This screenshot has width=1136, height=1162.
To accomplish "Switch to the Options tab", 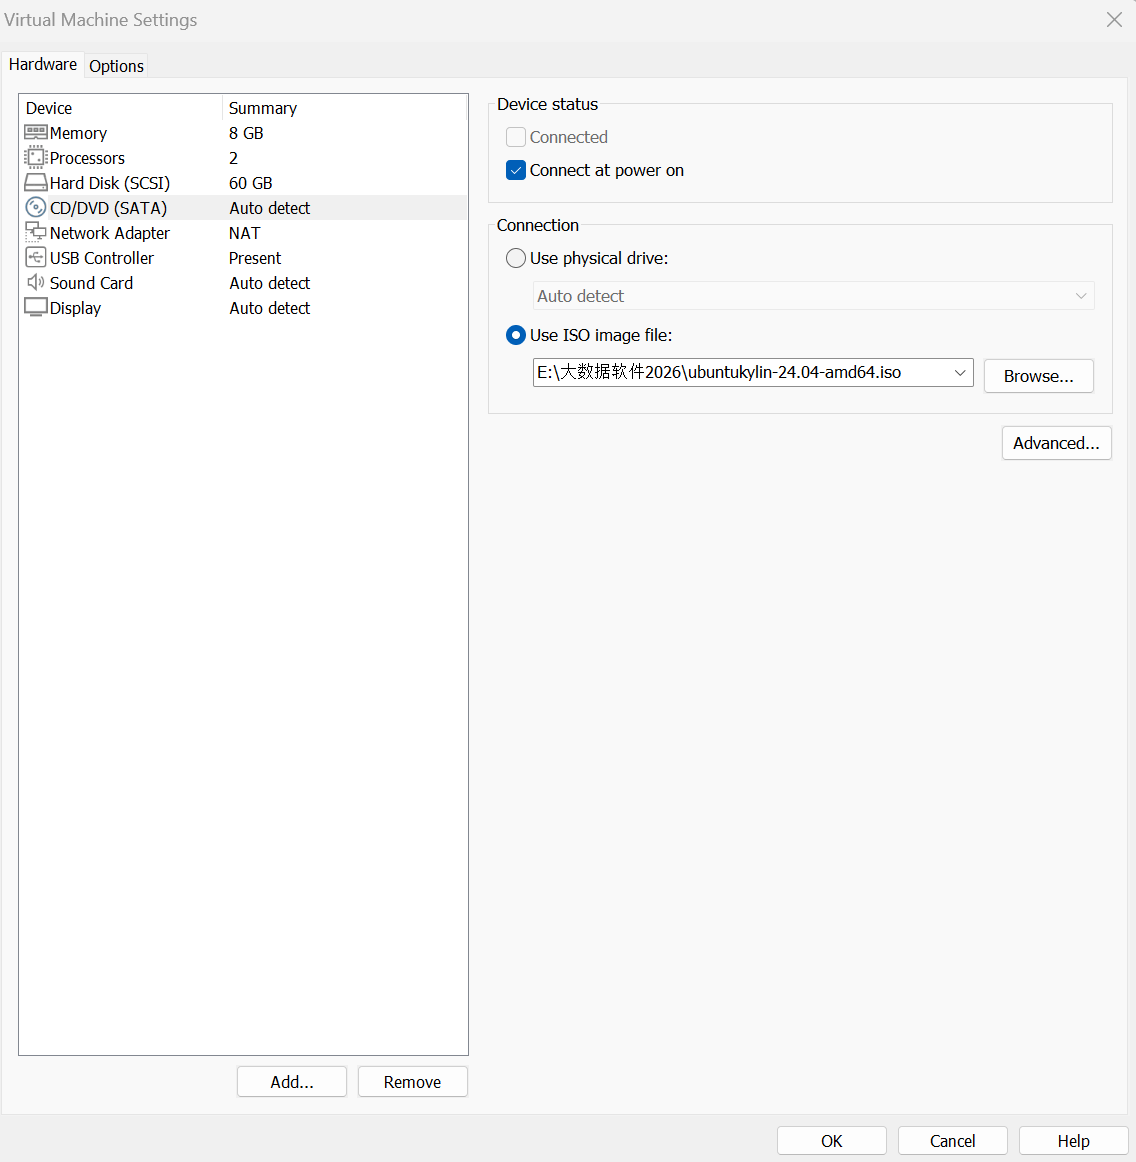I will (116, 66).
